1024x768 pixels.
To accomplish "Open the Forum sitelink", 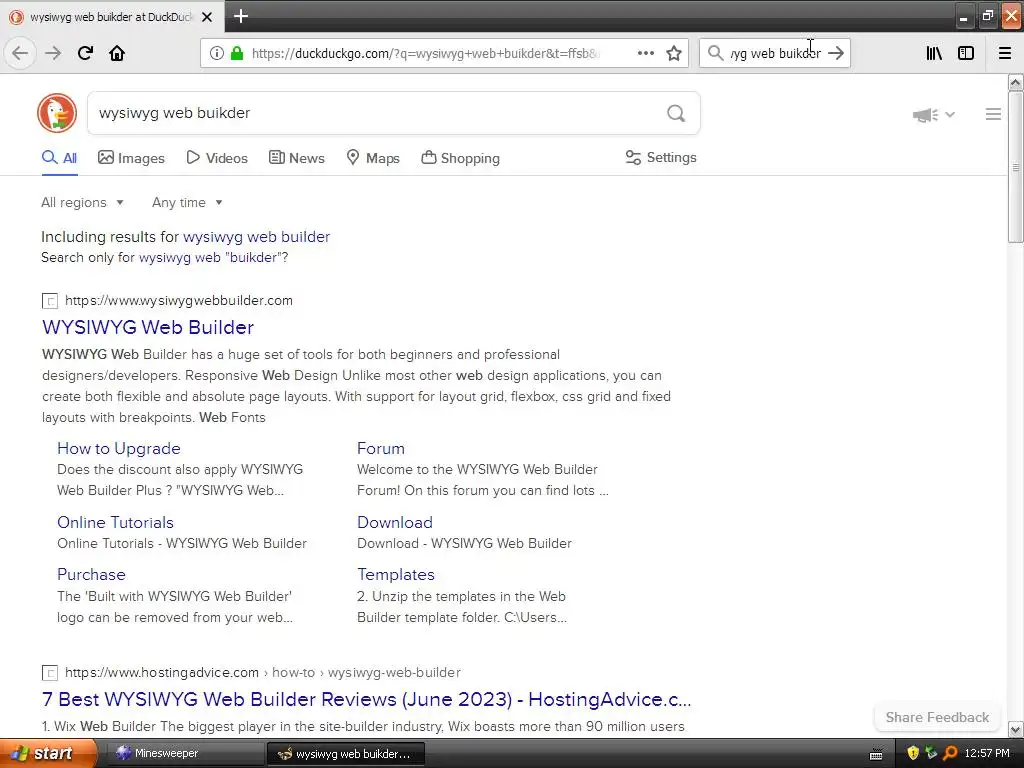I will point(381,449).
